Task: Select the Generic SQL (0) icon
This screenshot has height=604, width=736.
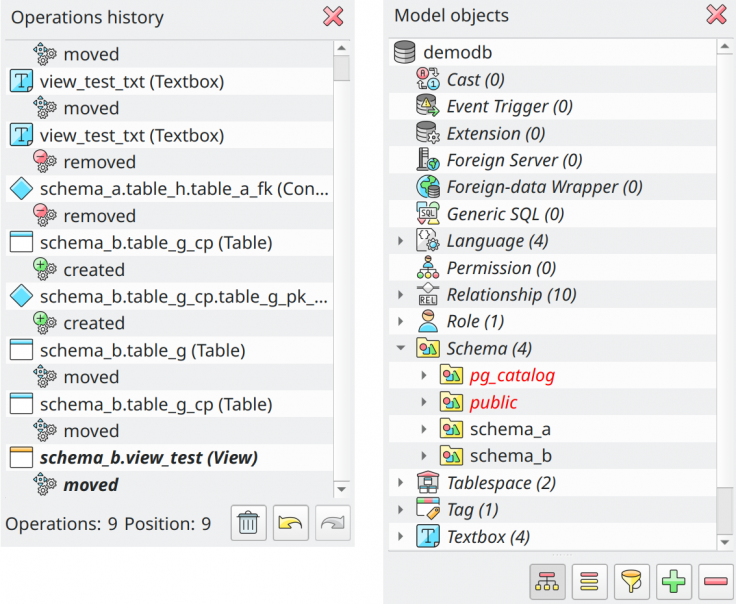Action: 428,214
